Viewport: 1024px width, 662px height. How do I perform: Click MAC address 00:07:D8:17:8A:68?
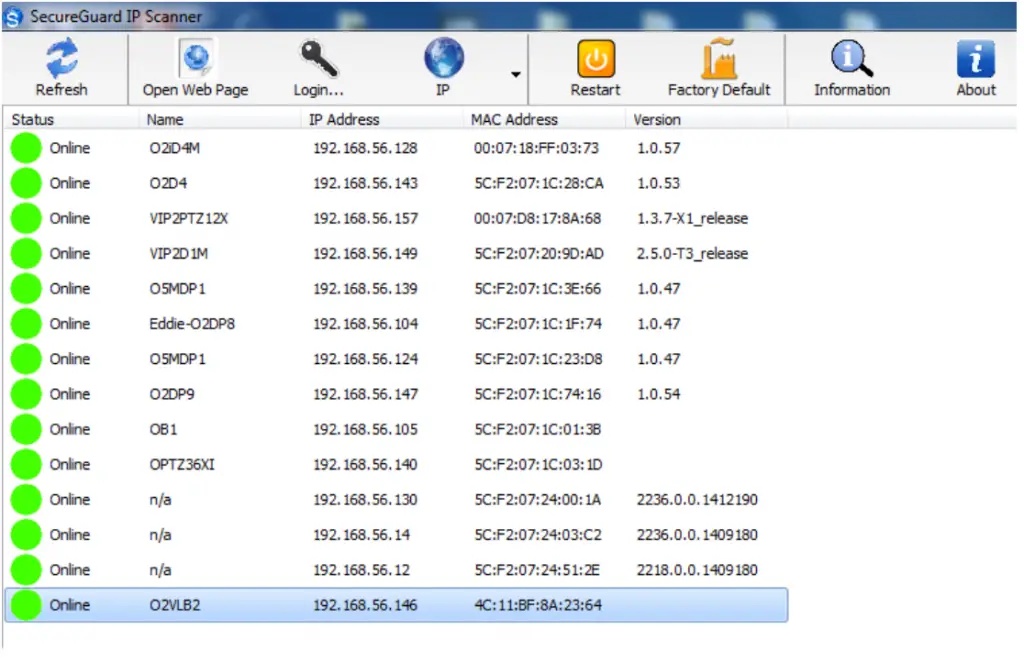click(x=537, y=219)
